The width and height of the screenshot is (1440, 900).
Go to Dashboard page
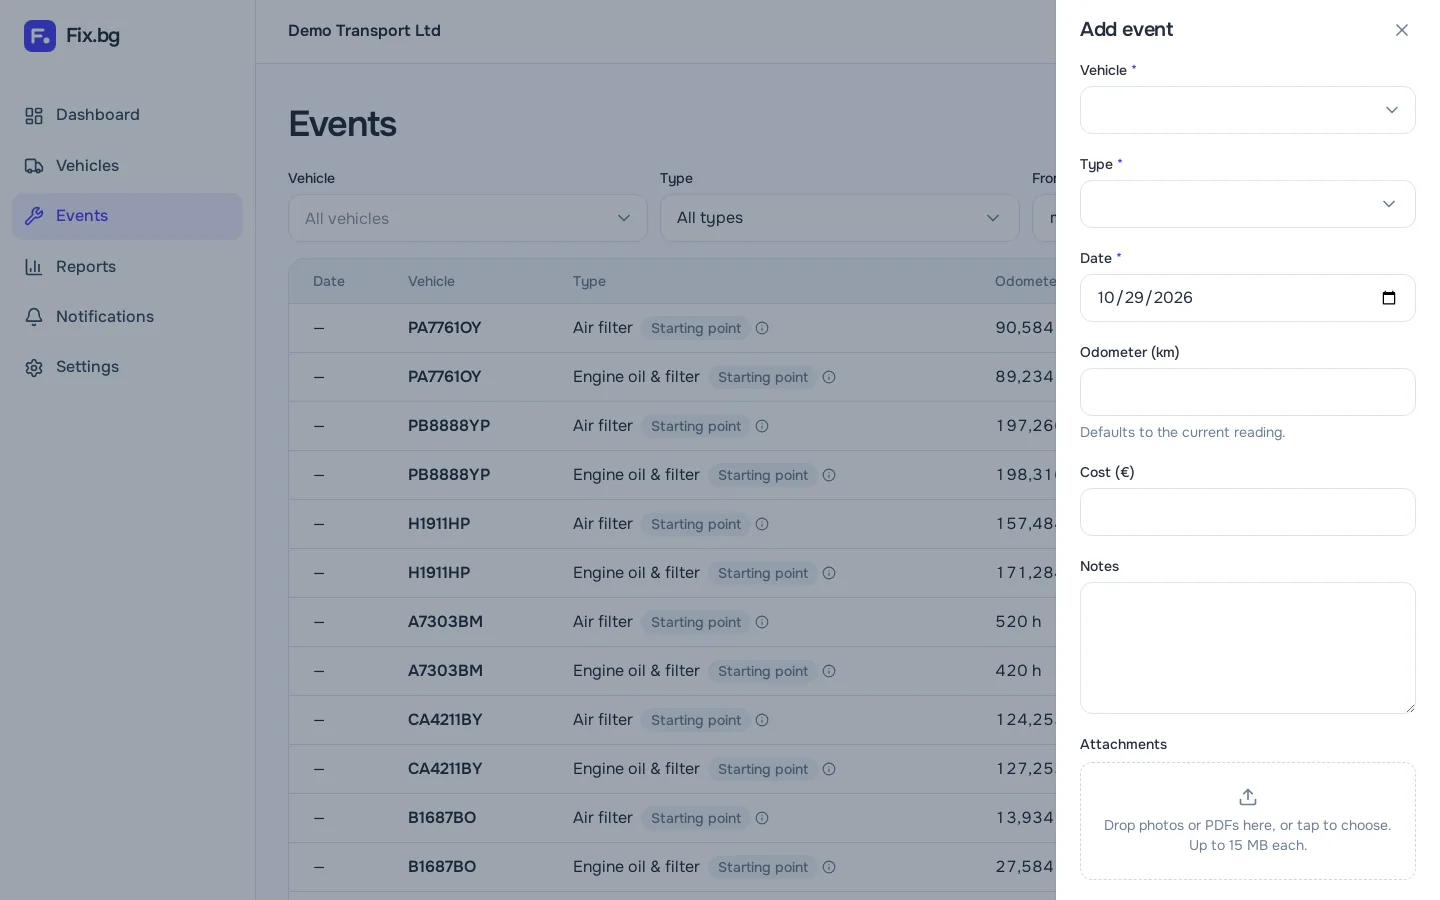coord(127,115)
